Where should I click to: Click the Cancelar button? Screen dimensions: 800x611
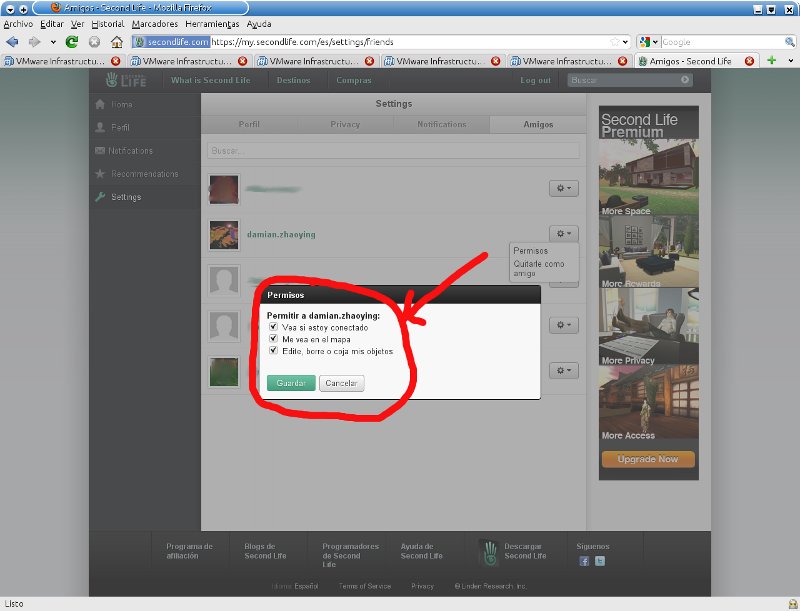tap(341, 383)
